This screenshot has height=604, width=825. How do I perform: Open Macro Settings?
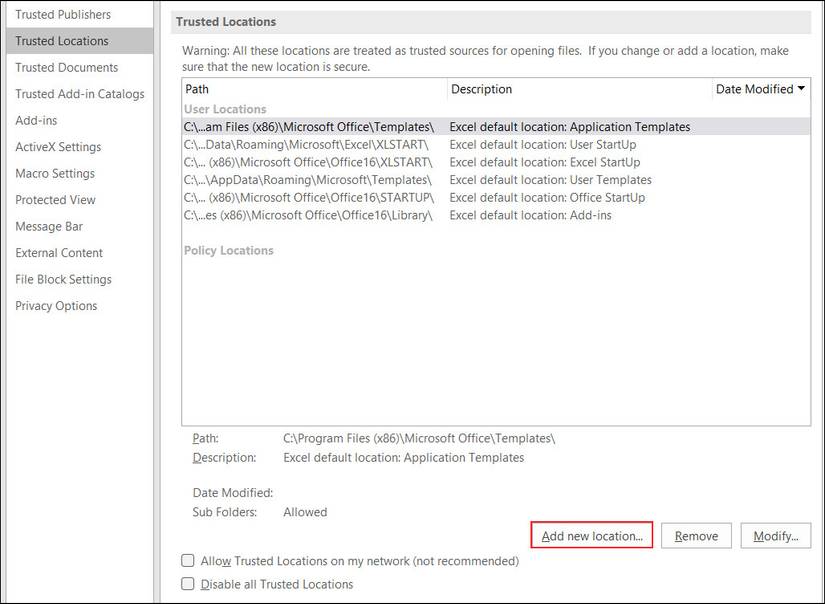[x=53, y=173]
